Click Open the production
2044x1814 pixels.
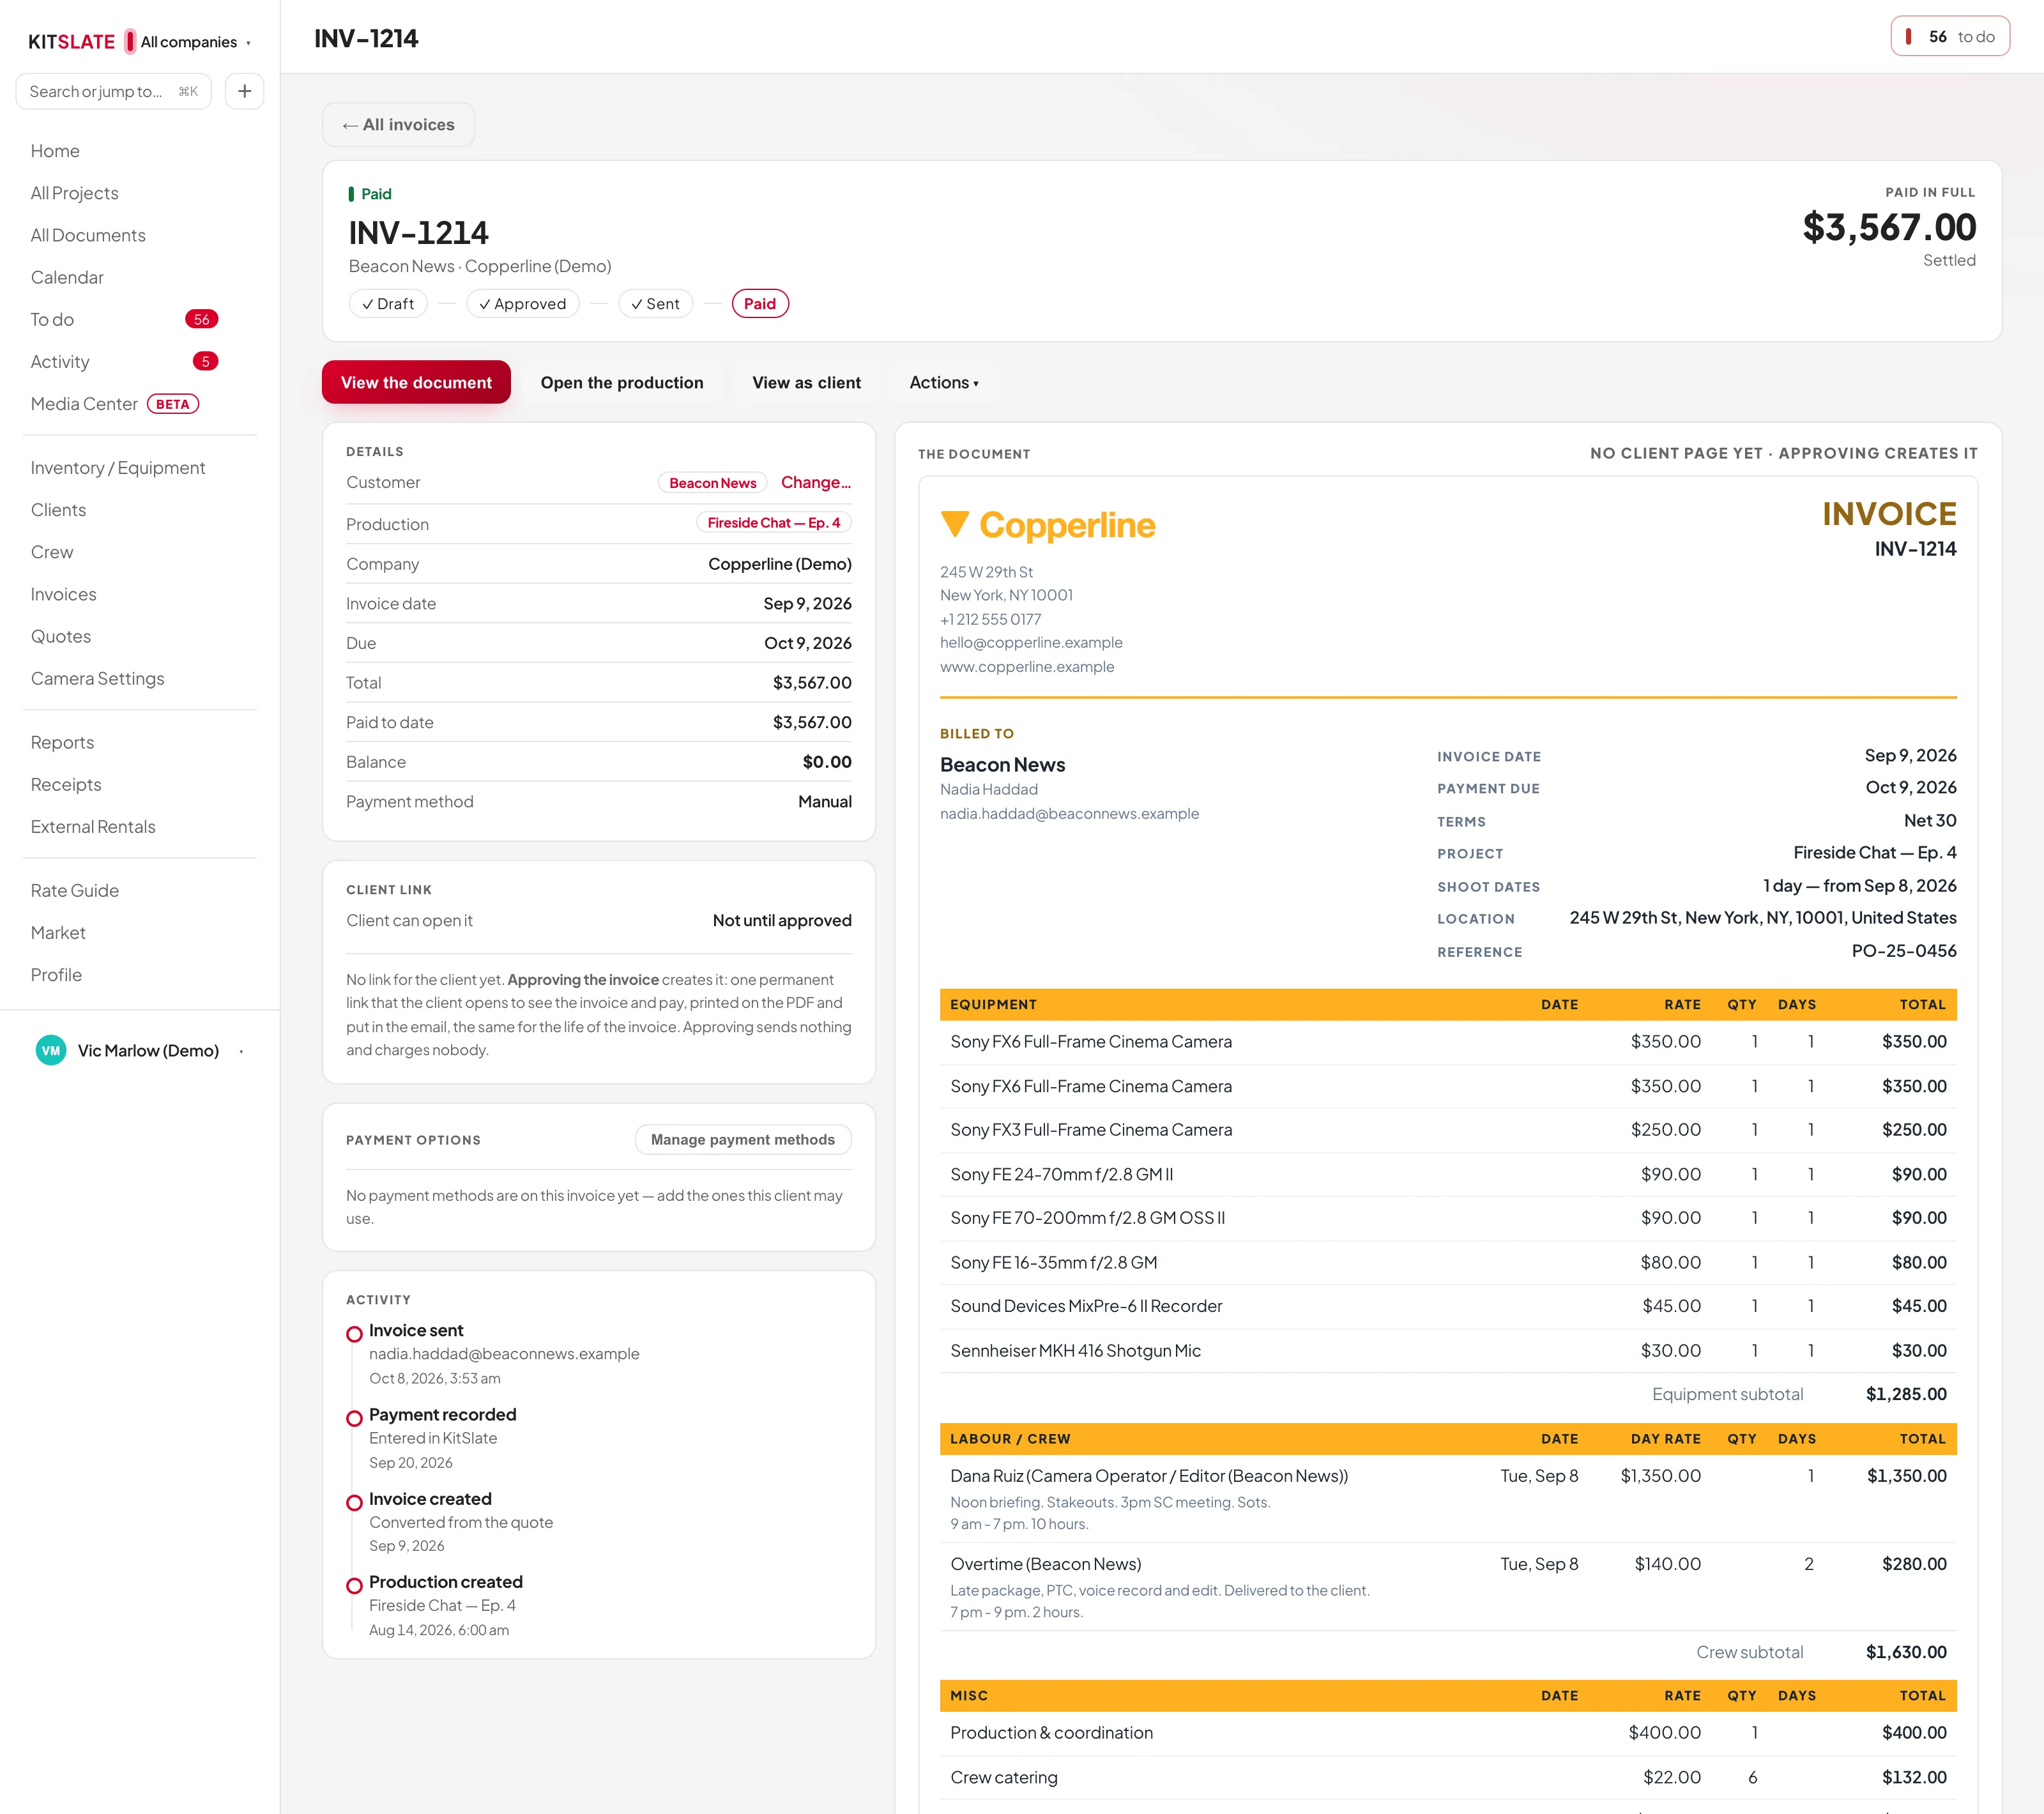[622, 382]
